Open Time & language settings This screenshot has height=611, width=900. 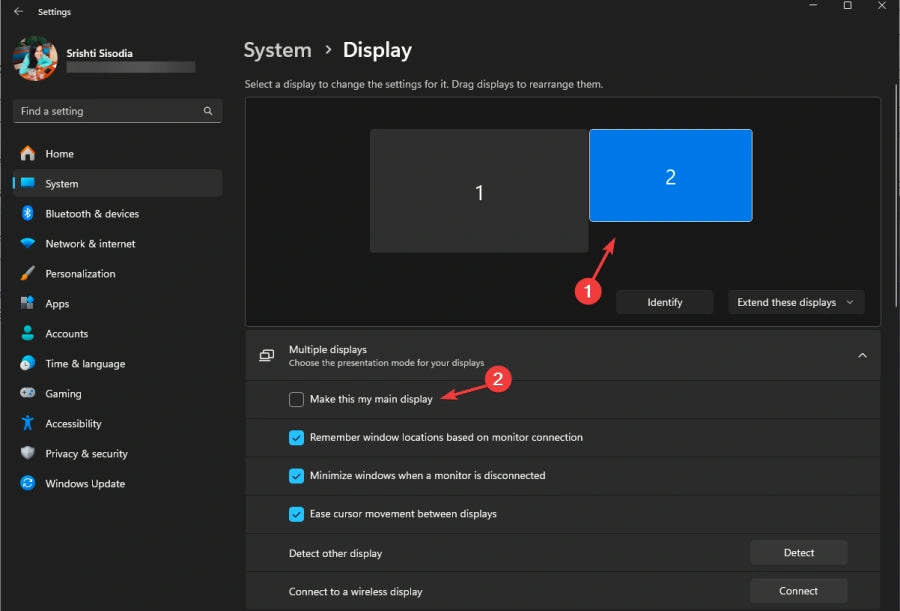coord(84,364)
